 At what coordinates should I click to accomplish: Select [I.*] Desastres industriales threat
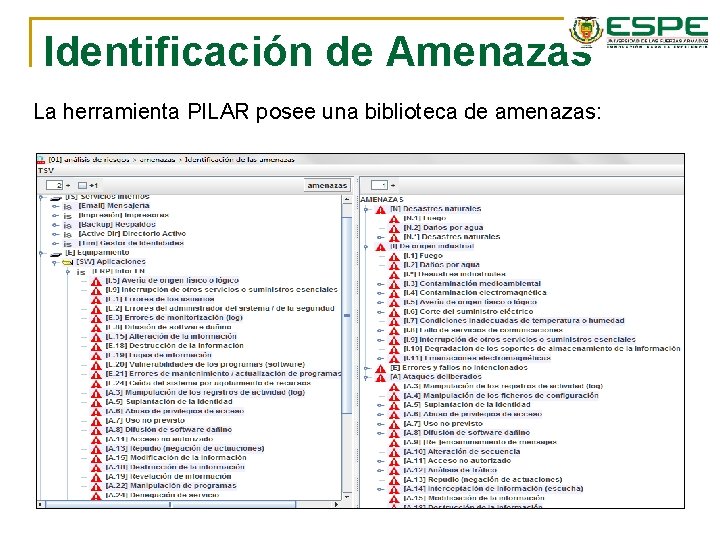tap(455, 274)
